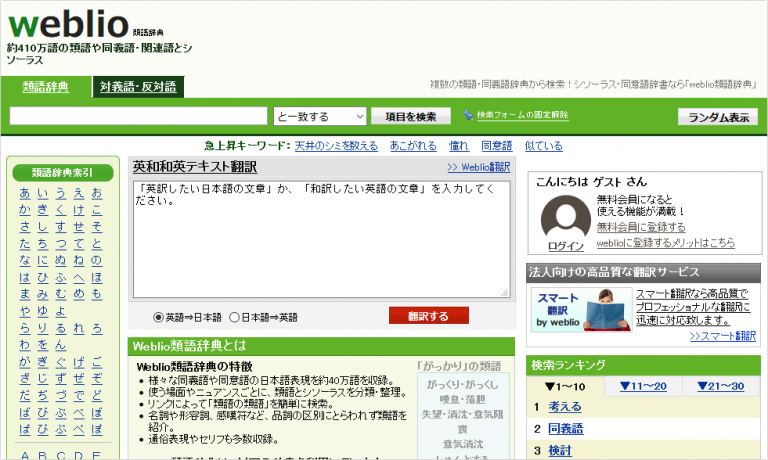
Task: Open index letter な
Action: click(25, 260)
